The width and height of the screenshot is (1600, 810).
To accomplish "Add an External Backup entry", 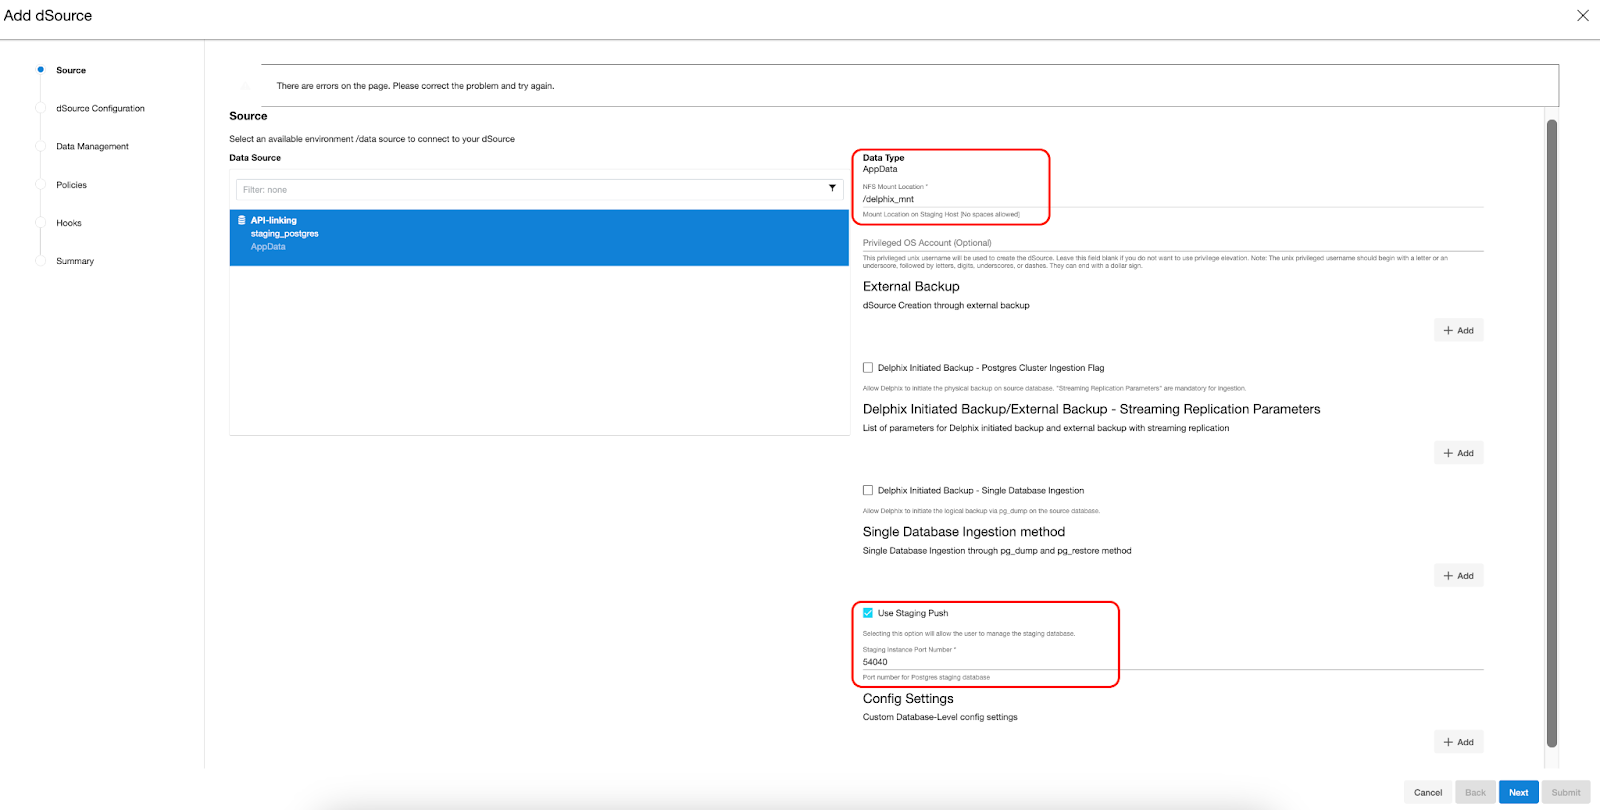I will coord(1458,330).
